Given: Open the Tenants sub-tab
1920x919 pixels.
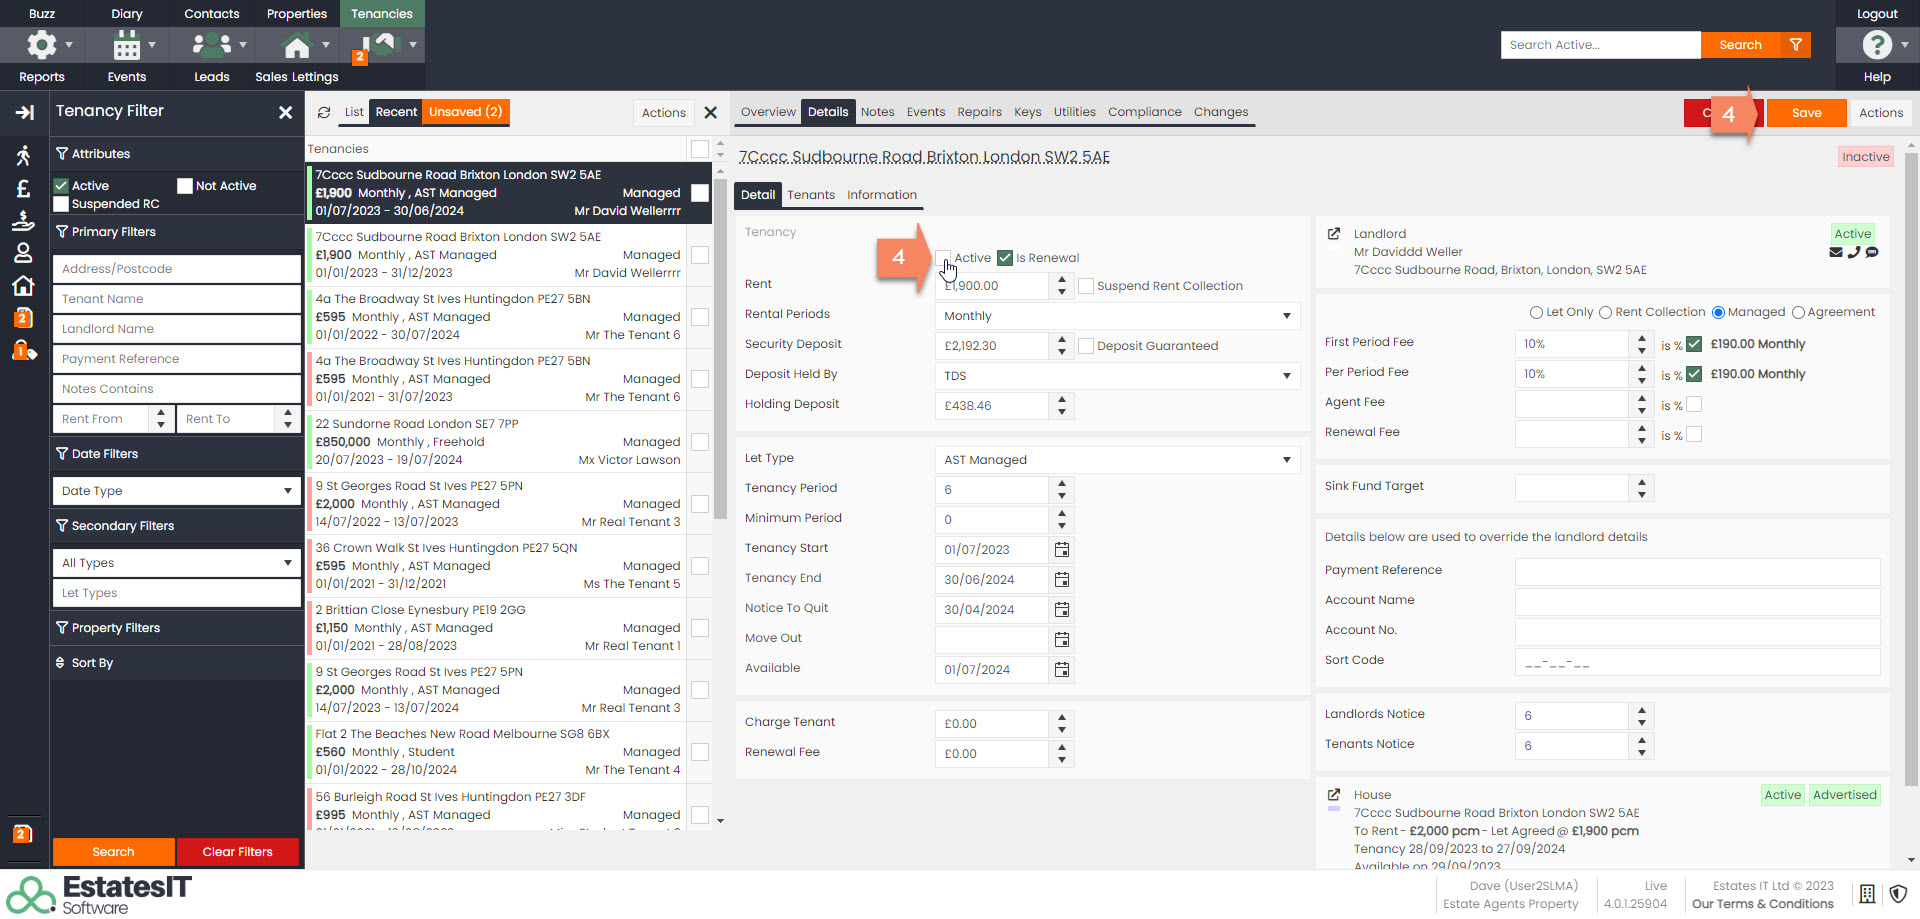Looking at the screenshot, I should [810, 195].
